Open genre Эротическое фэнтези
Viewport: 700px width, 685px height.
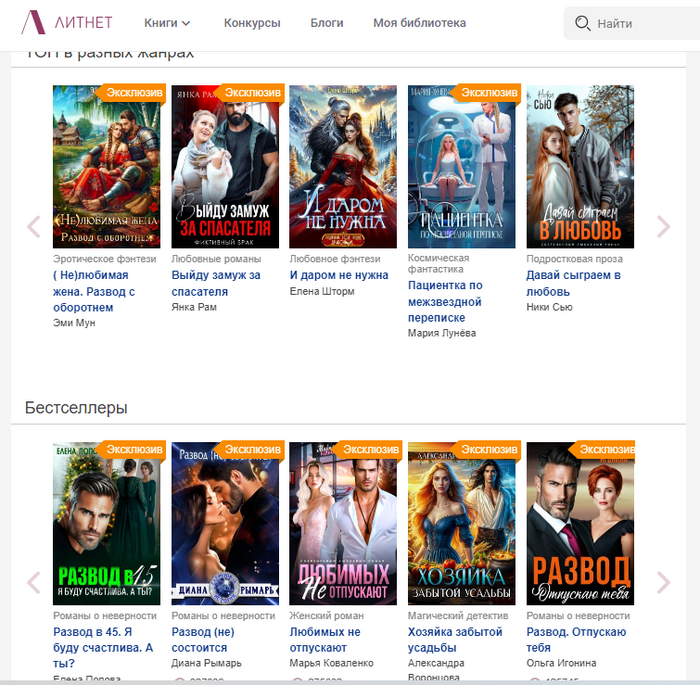[104, 259]
